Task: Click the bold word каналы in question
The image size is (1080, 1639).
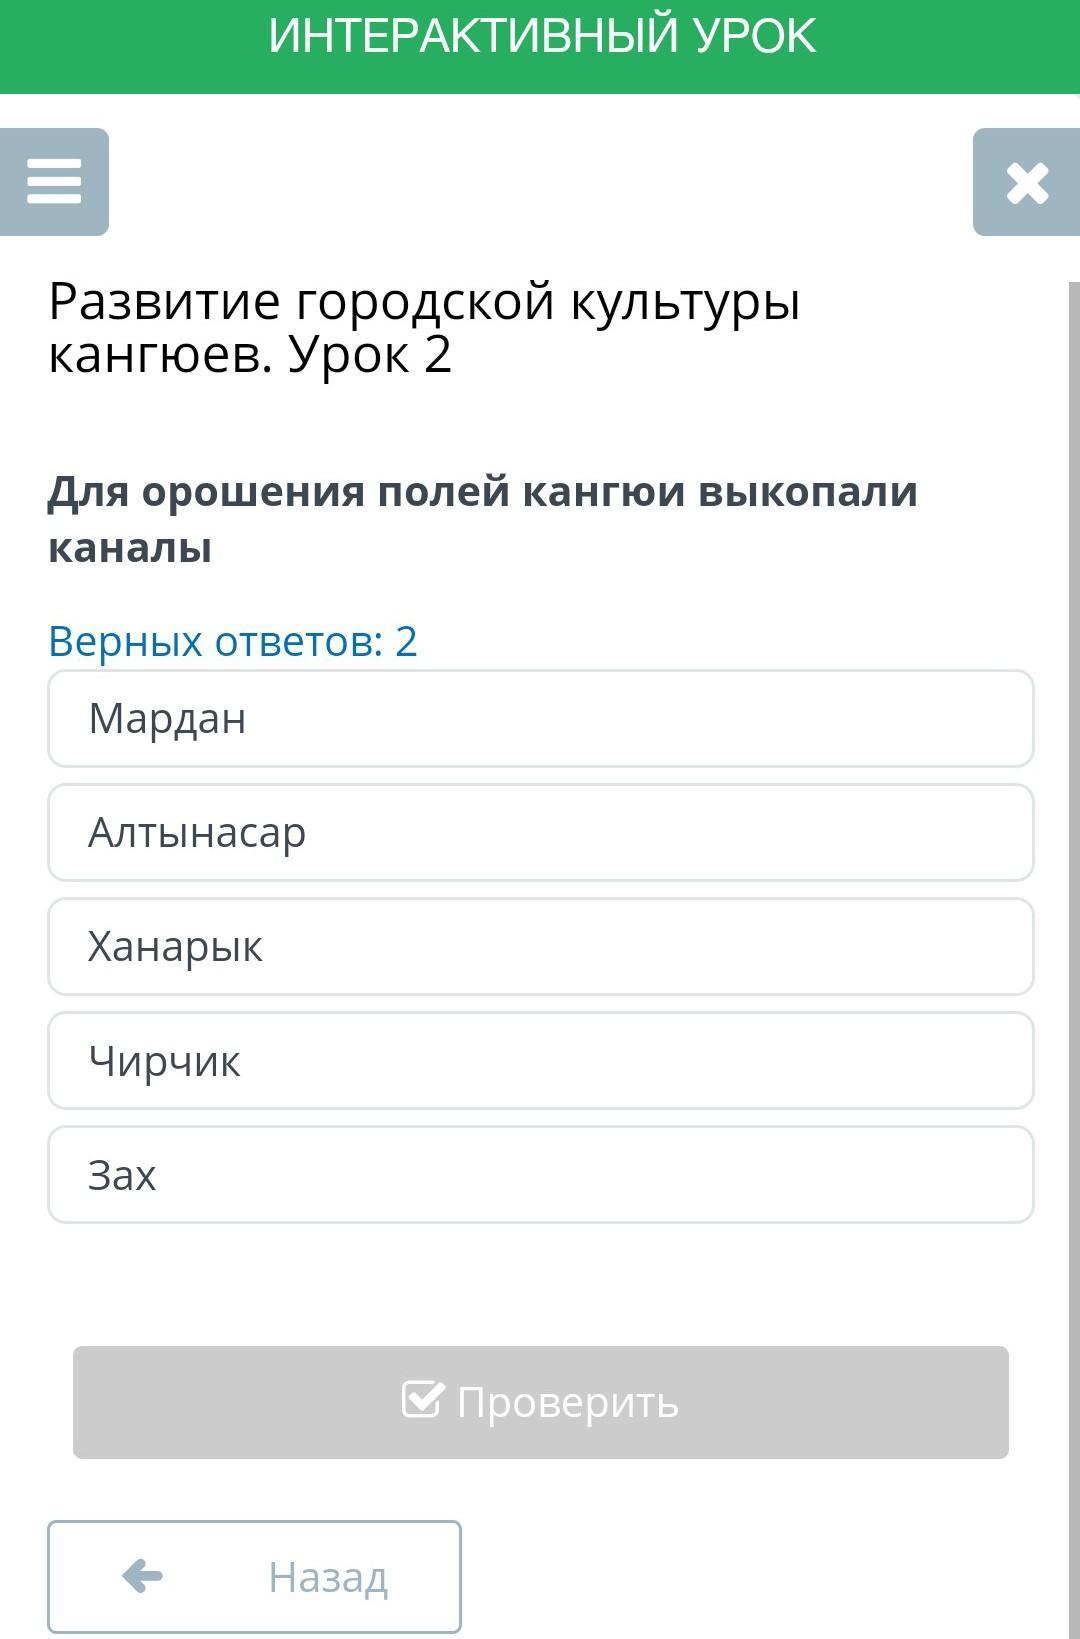Action: click(x=130, y=547)
